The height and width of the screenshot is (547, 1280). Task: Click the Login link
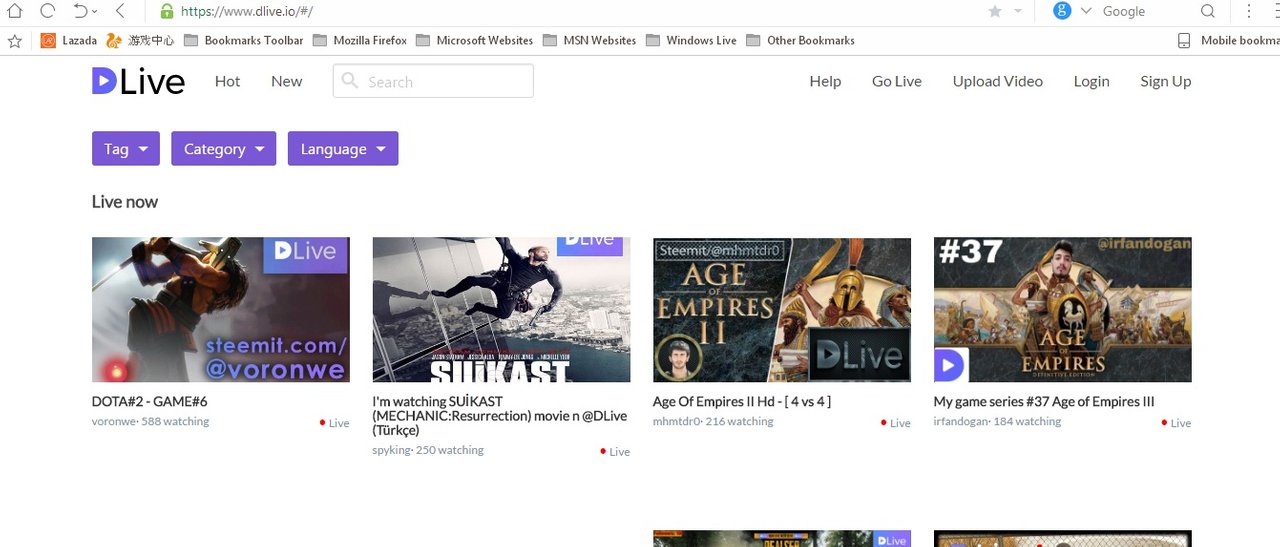1091,81
